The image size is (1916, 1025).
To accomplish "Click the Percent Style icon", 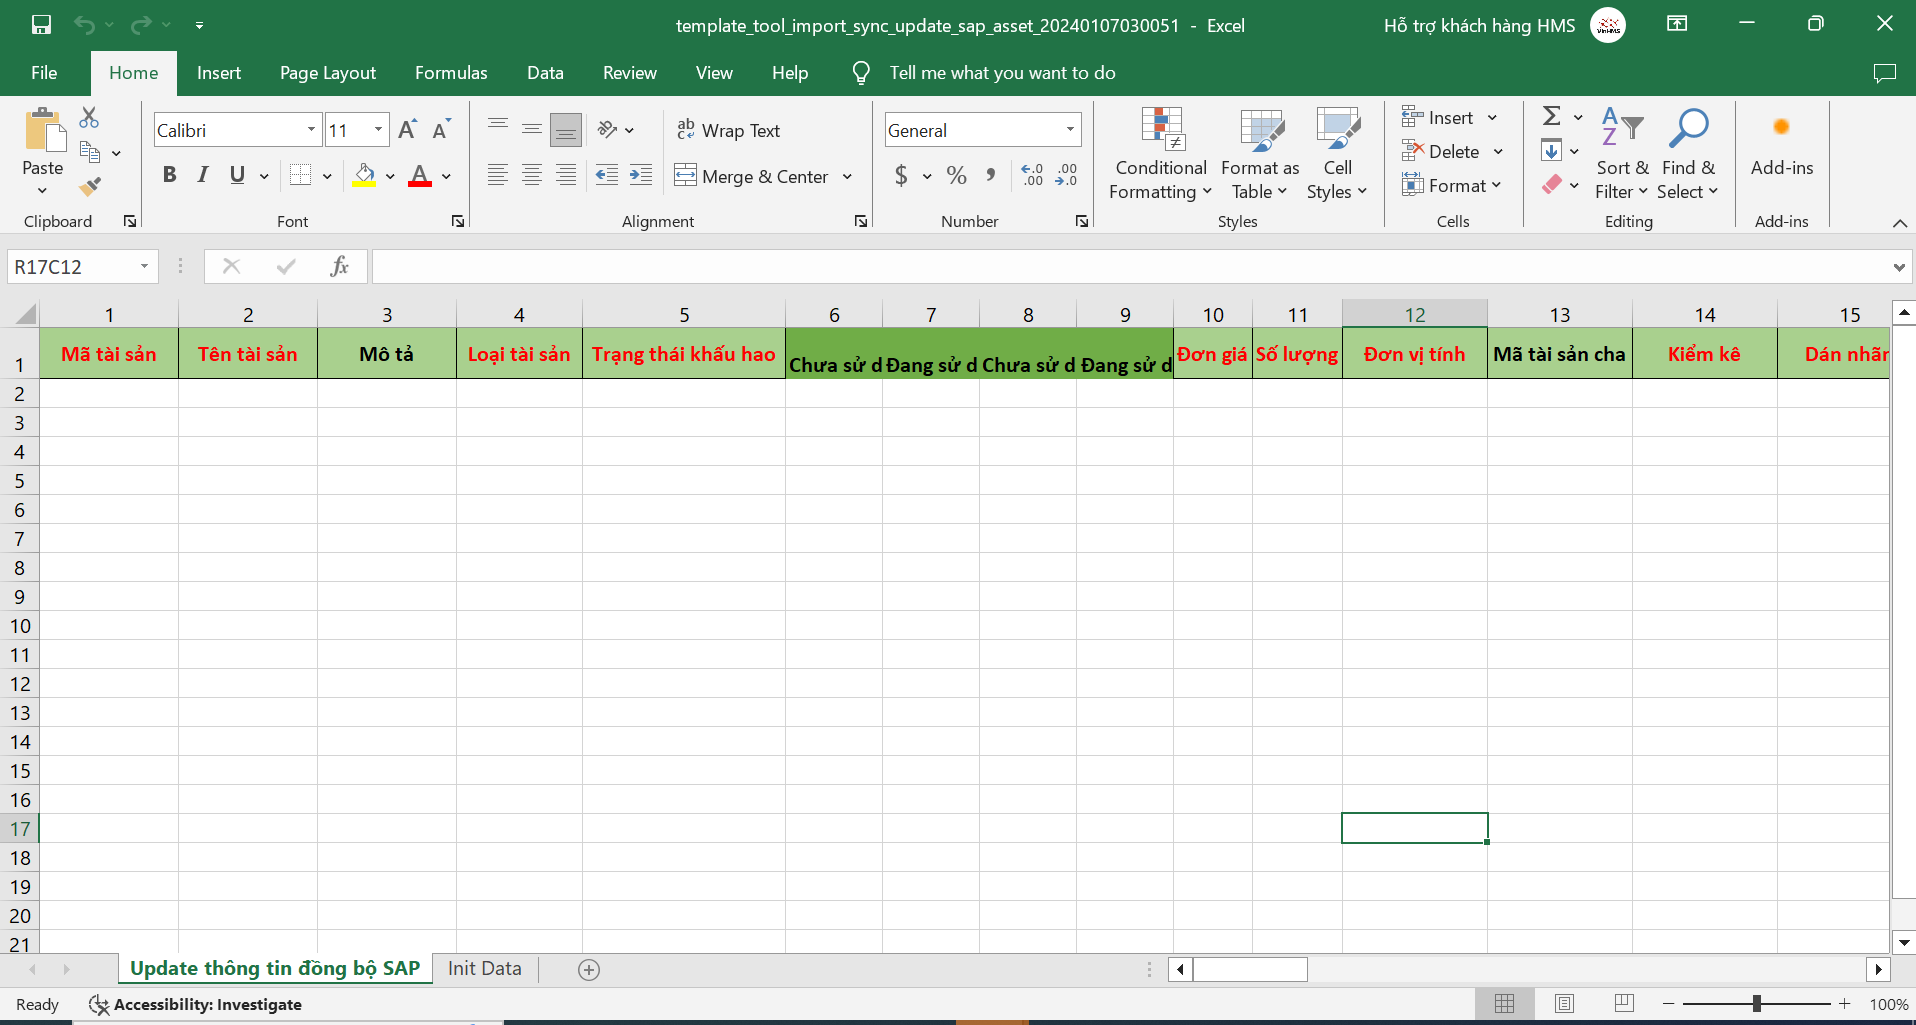I will [x=956, y=176].
